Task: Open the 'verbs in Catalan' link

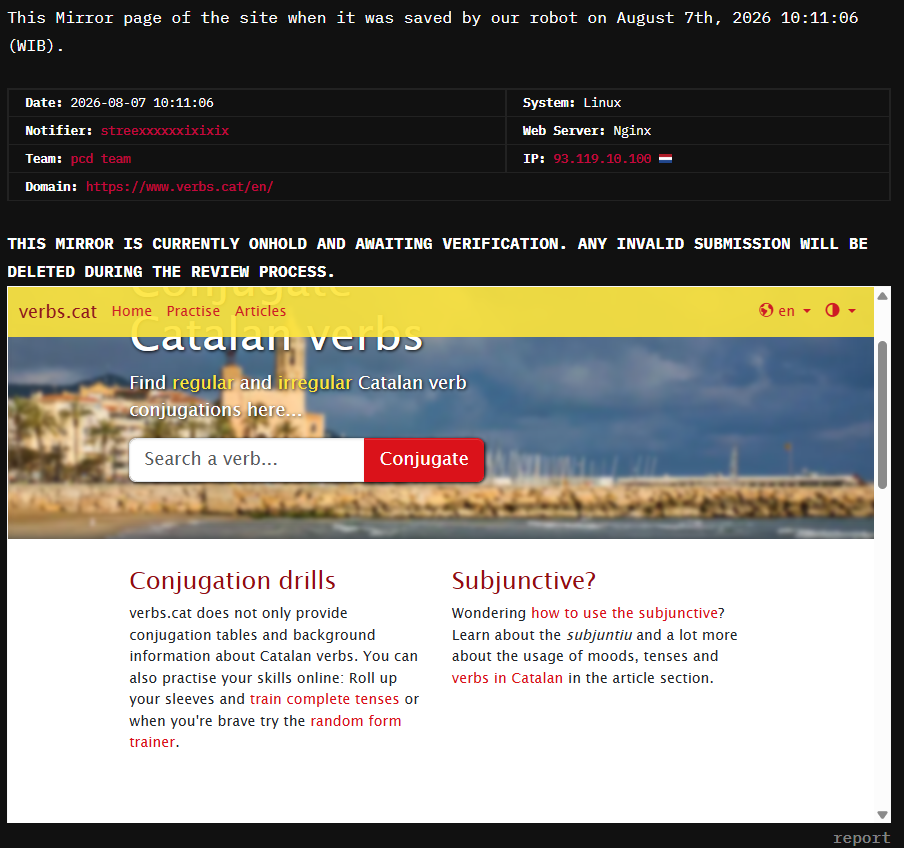Action: pos(507,678)
